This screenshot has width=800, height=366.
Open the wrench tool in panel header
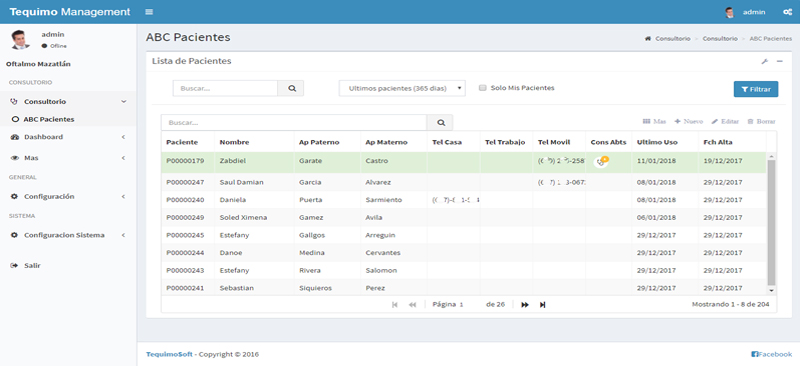(764, 62)
